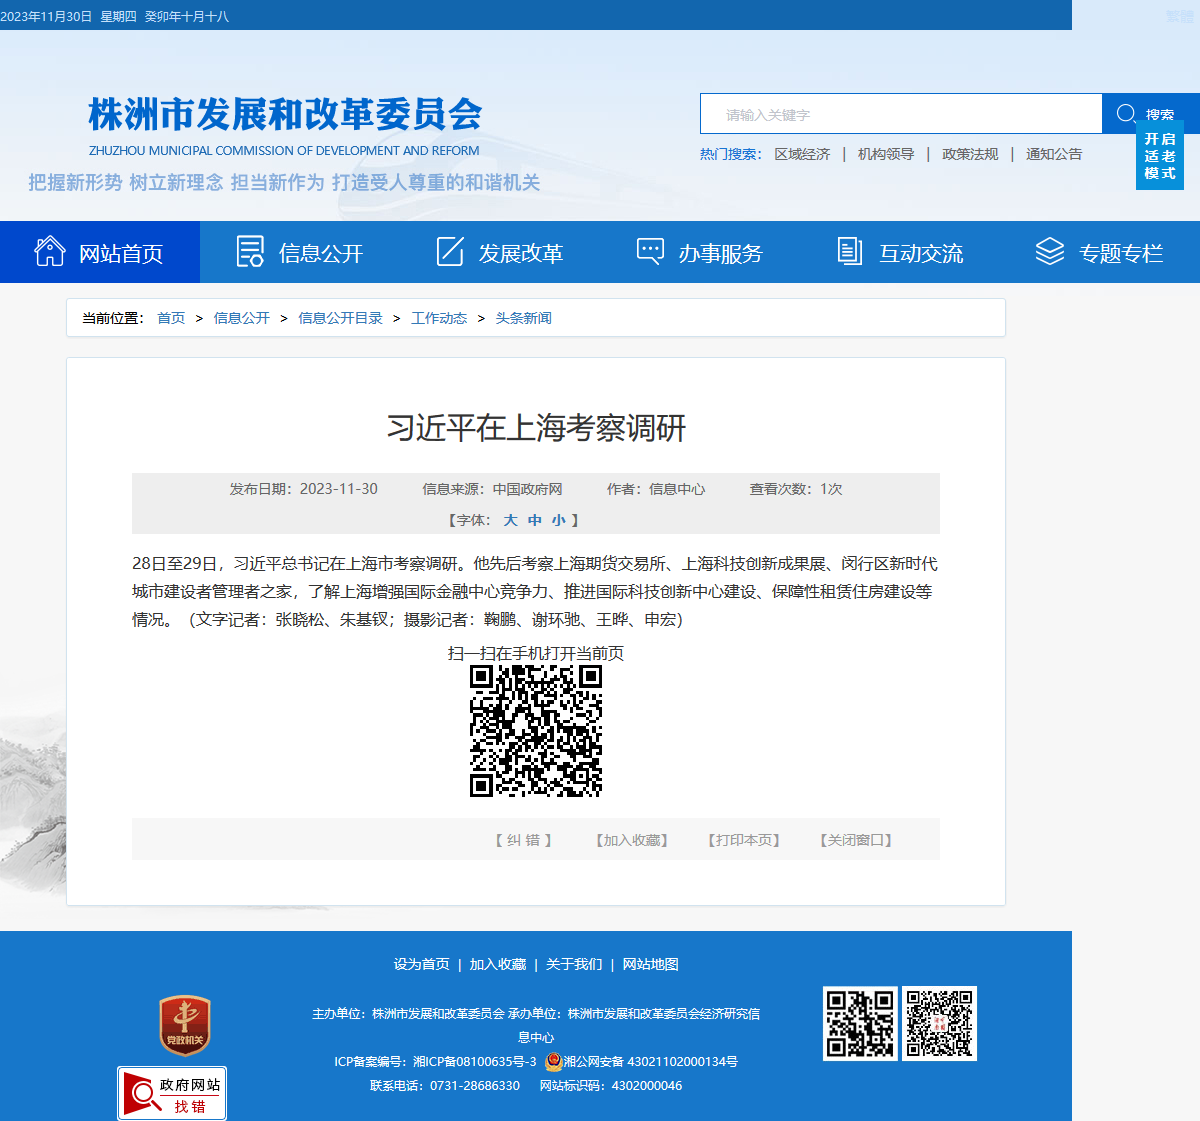Click the document icon beside 信息公开
Image resolution: width=1200 pixels, height=1121 pixels.
tap(250, 251)
